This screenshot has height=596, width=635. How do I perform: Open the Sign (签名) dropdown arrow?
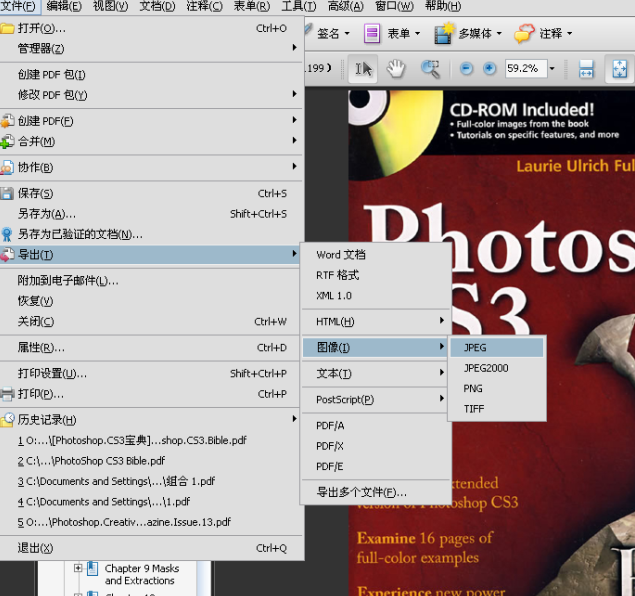(x=347, y=34)
